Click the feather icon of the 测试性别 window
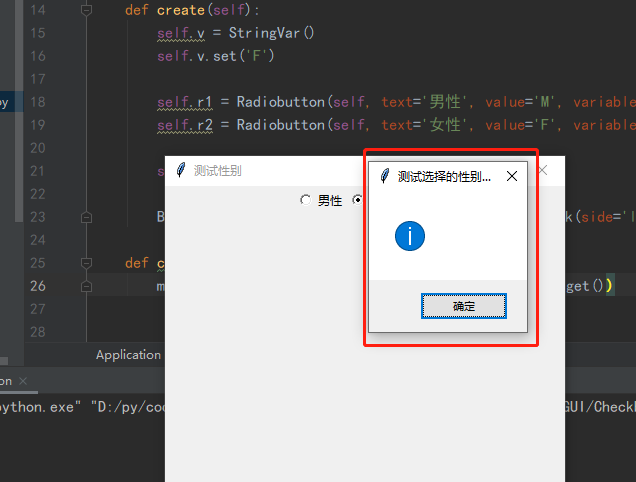This screenshot has height=482, width=636. coord(181,170)
